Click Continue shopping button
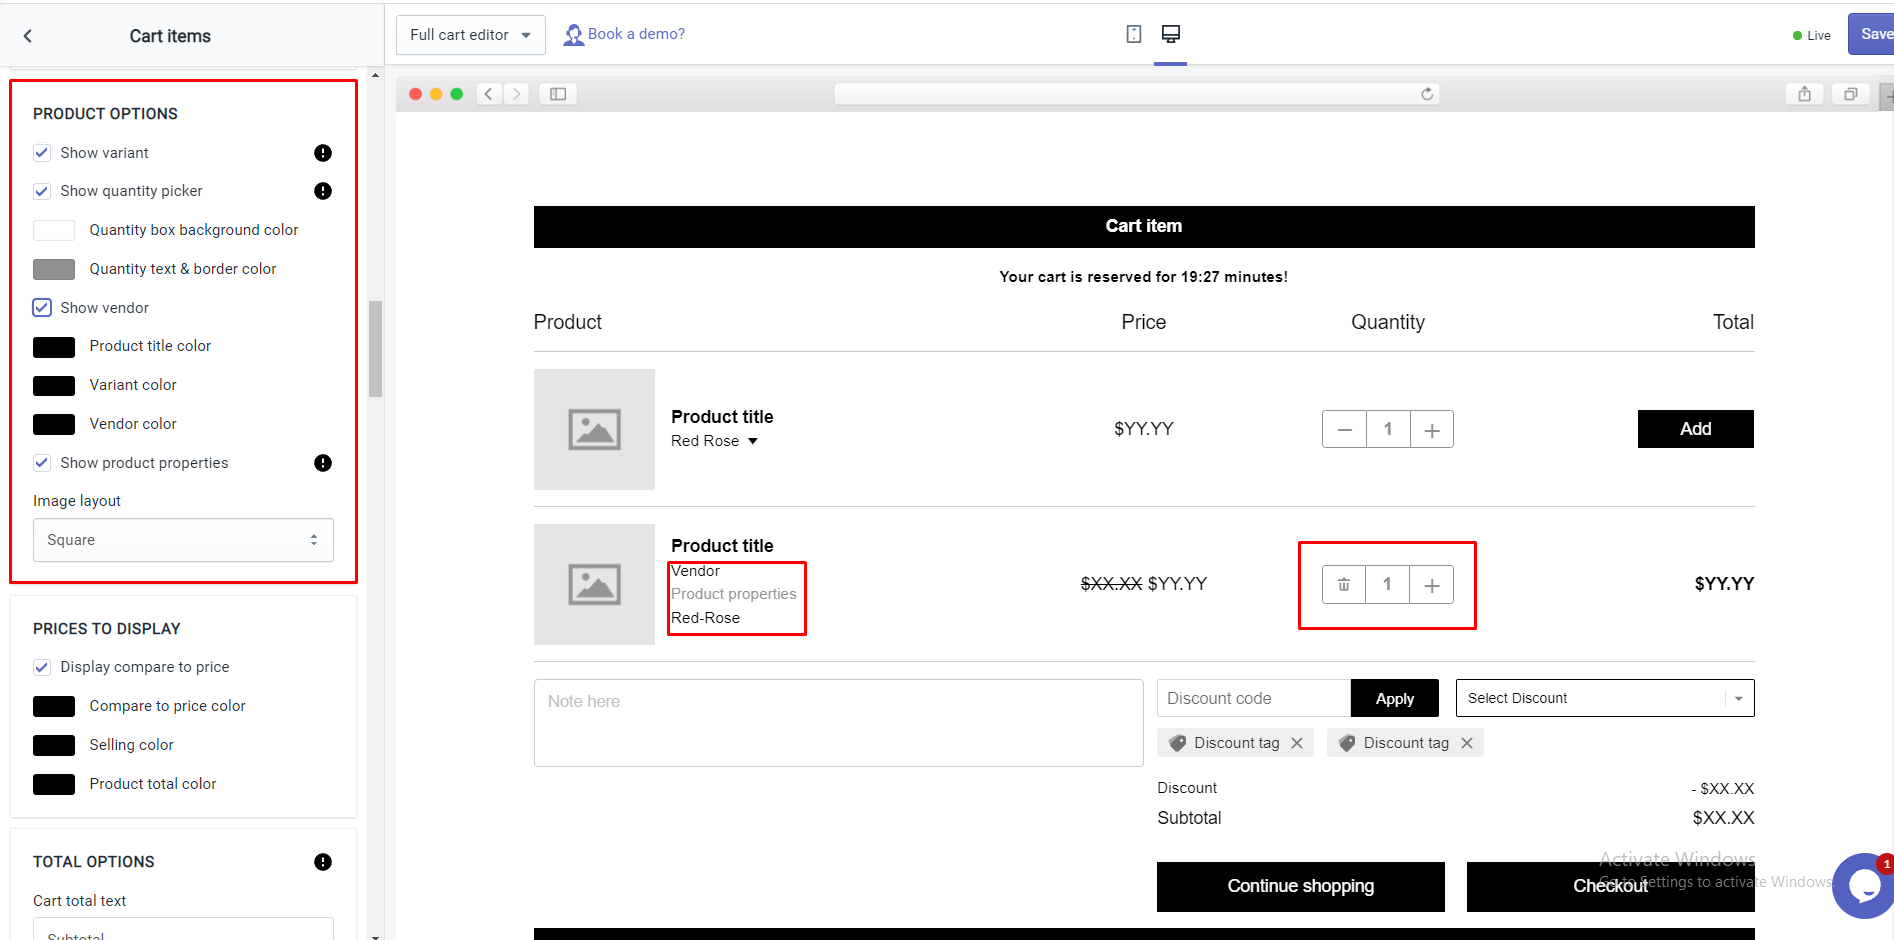1894x940 pixels. point(1301,887)
